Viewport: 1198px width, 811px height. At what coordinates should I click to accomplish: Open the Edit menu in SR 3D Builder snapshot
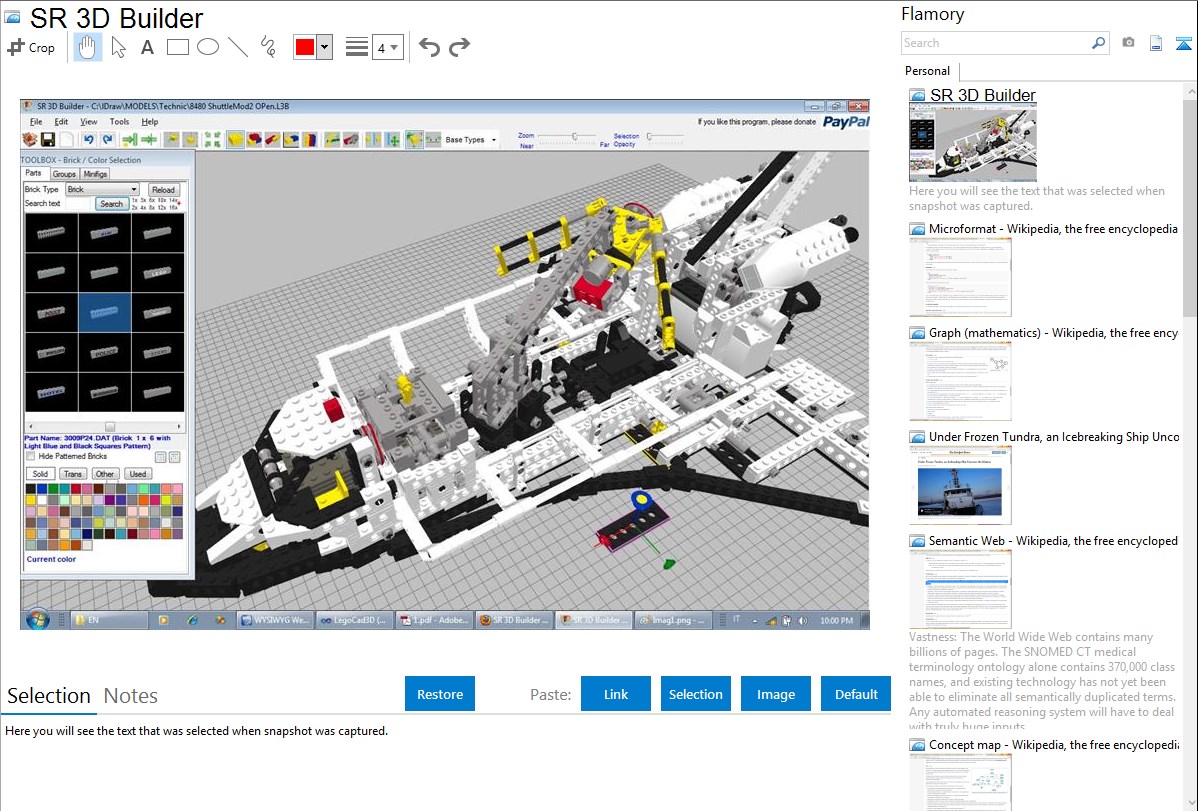[x=61, y=122]
